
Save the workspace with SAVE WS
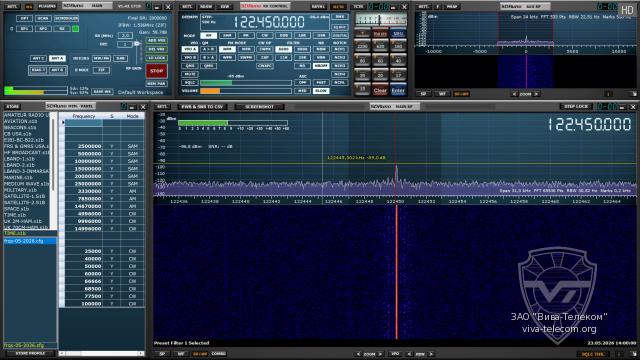pos(102,92)
